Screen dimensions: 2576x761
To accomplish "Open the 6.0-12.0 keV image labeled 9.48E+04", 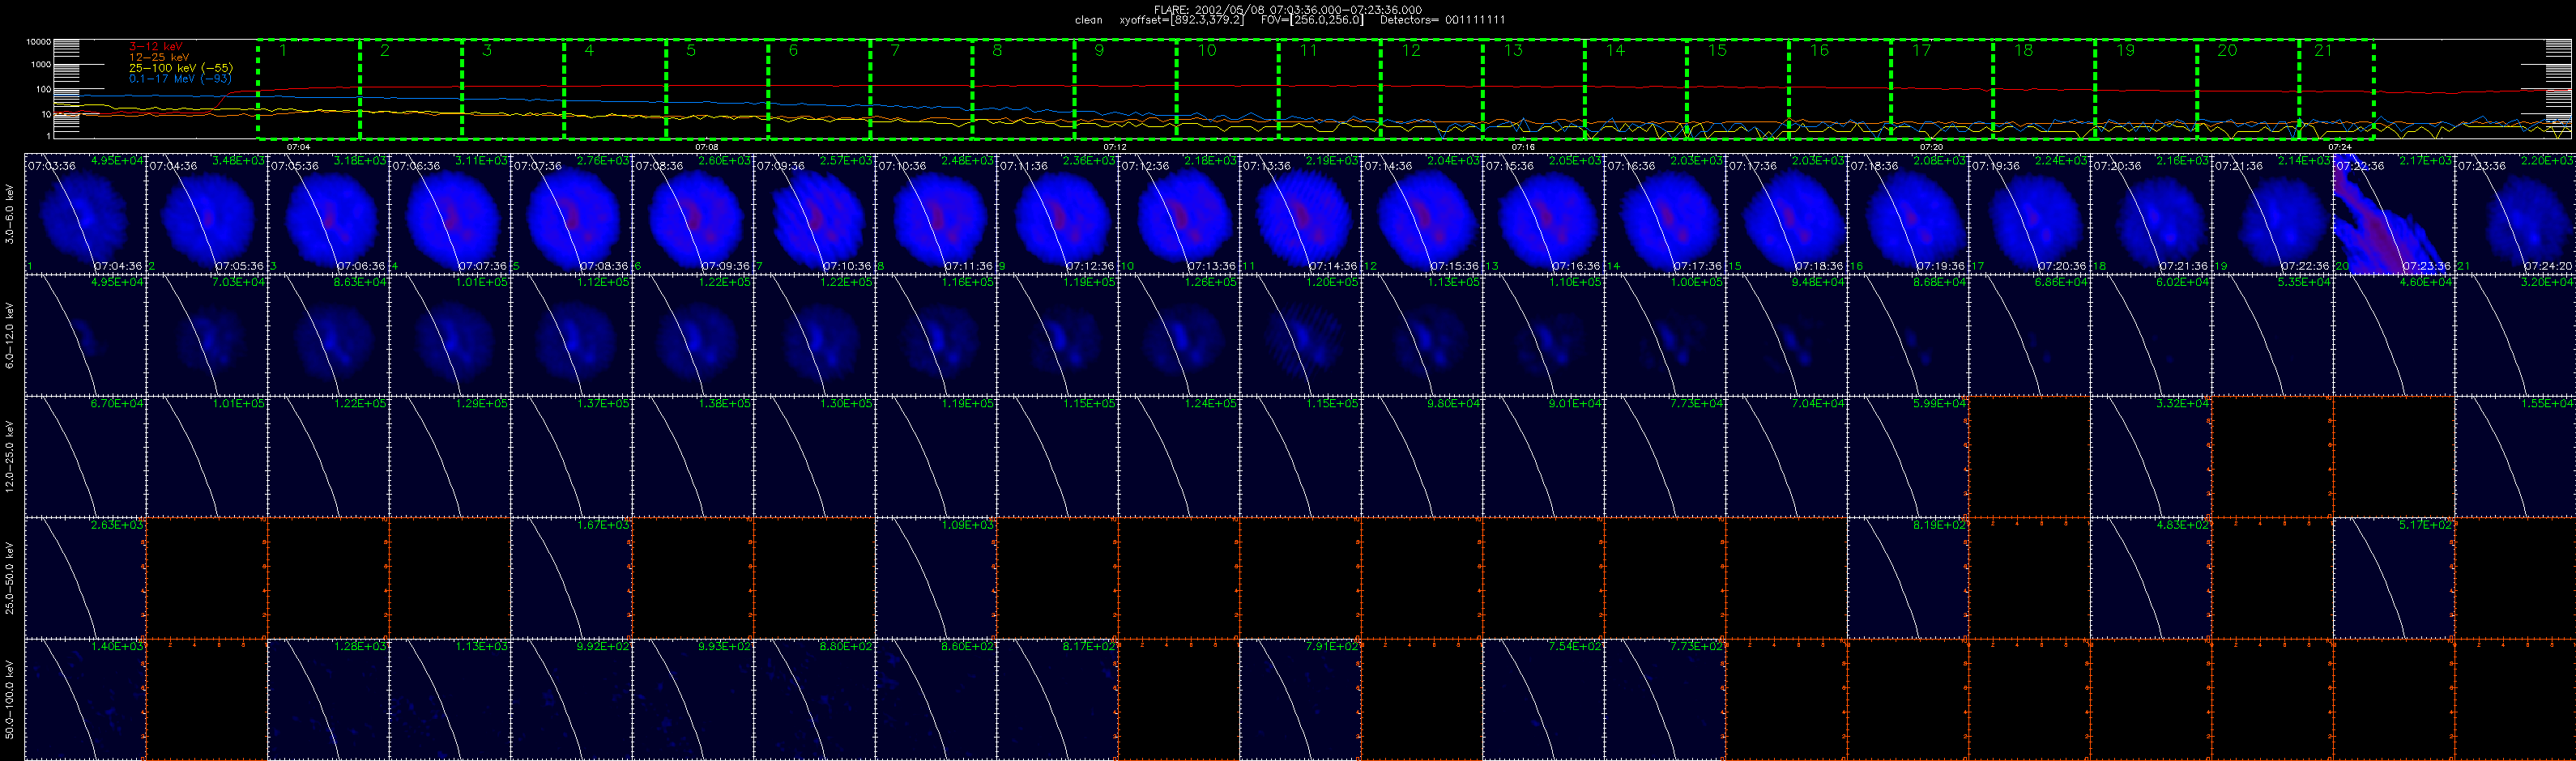I will (x=1786, y=335).
